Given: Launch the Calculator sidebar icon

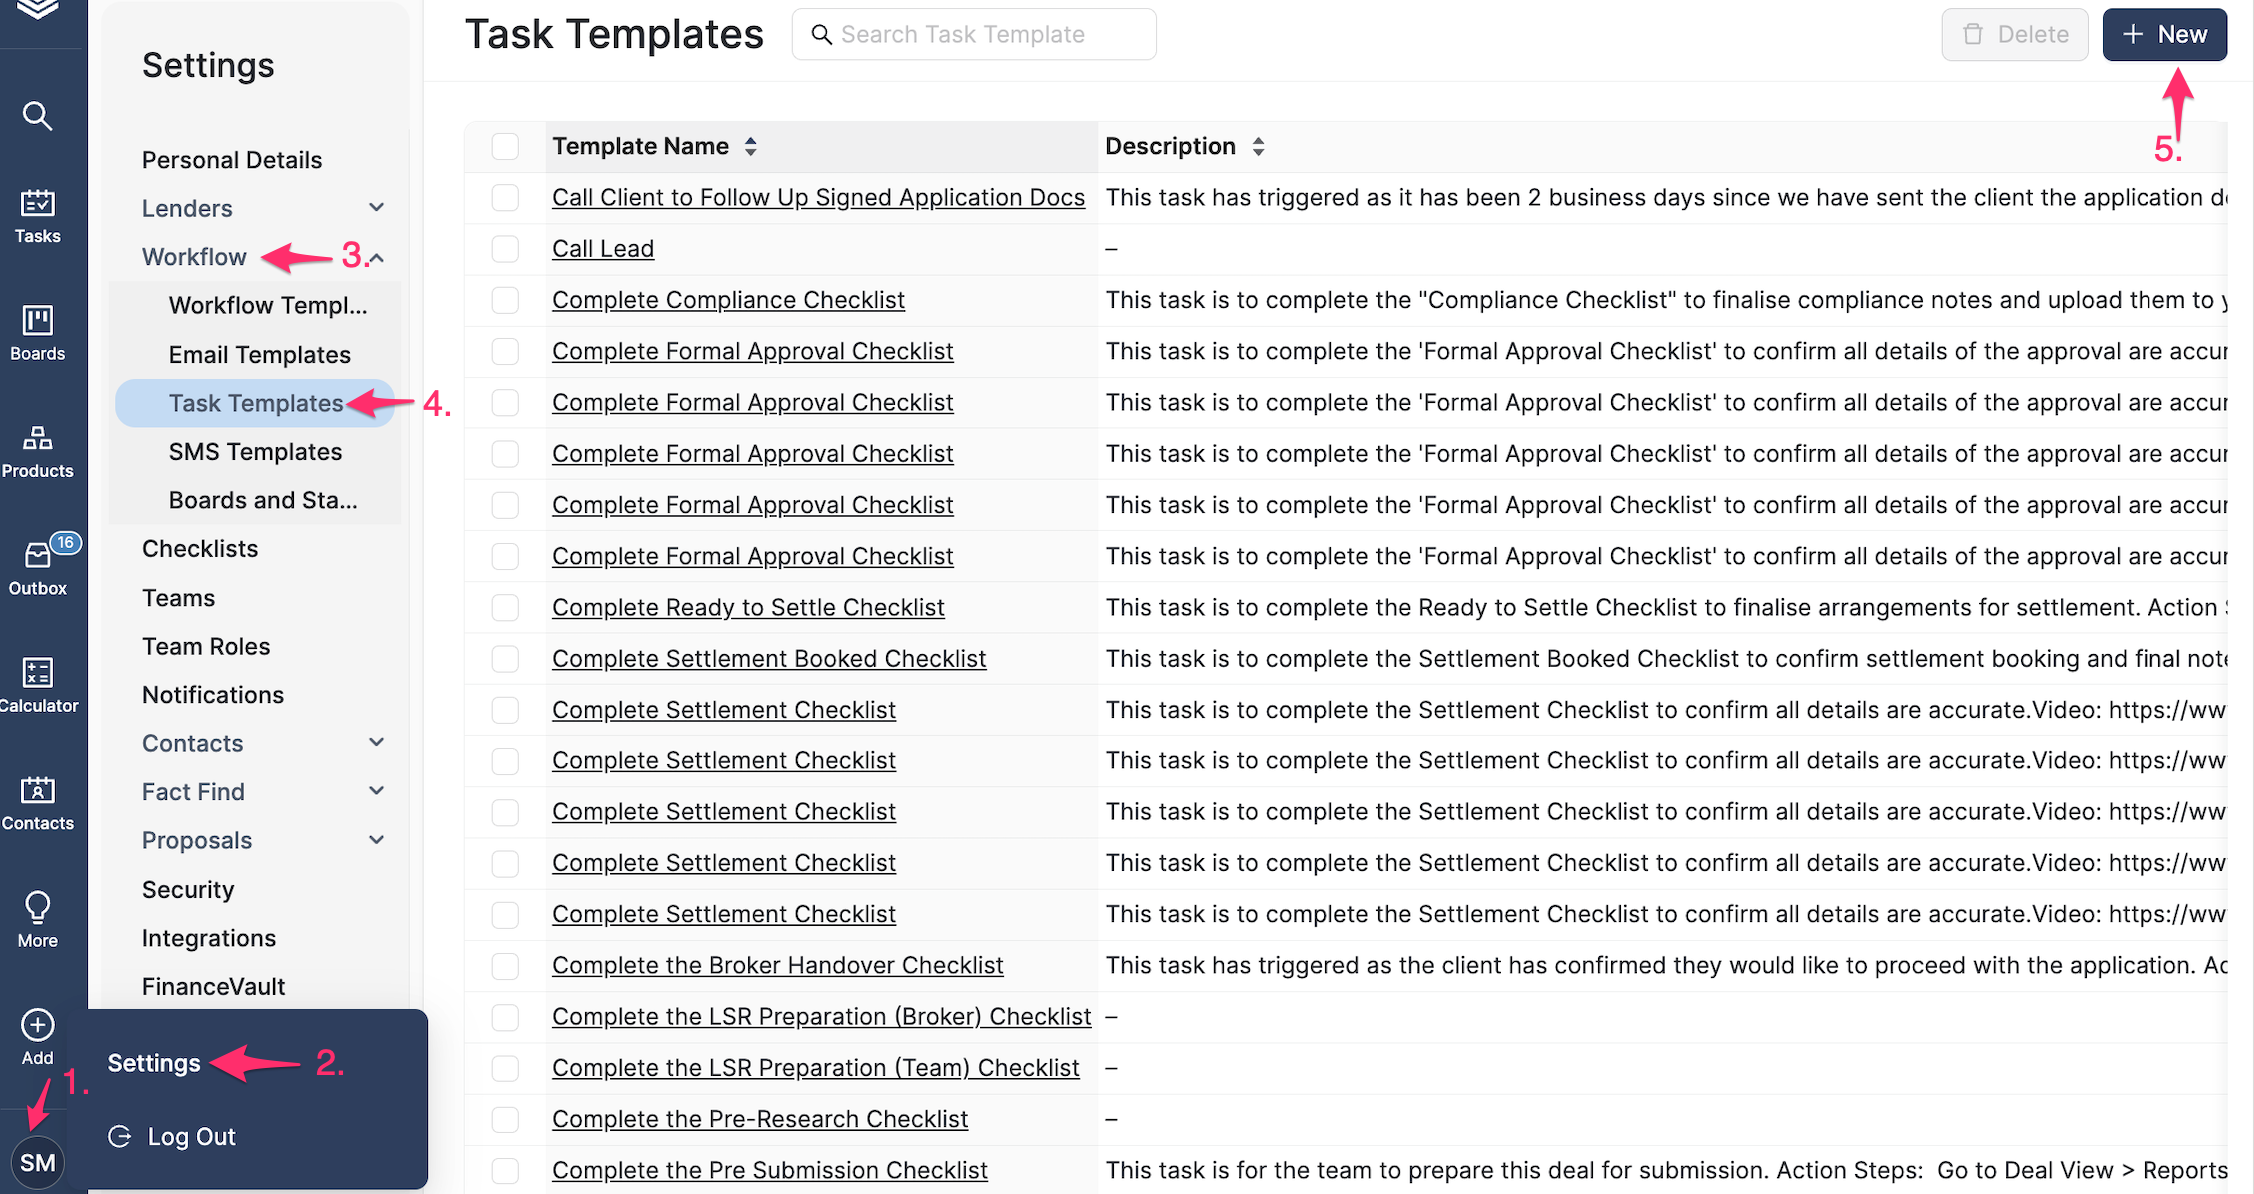Looking at the screenshot, I should [37, 684].
